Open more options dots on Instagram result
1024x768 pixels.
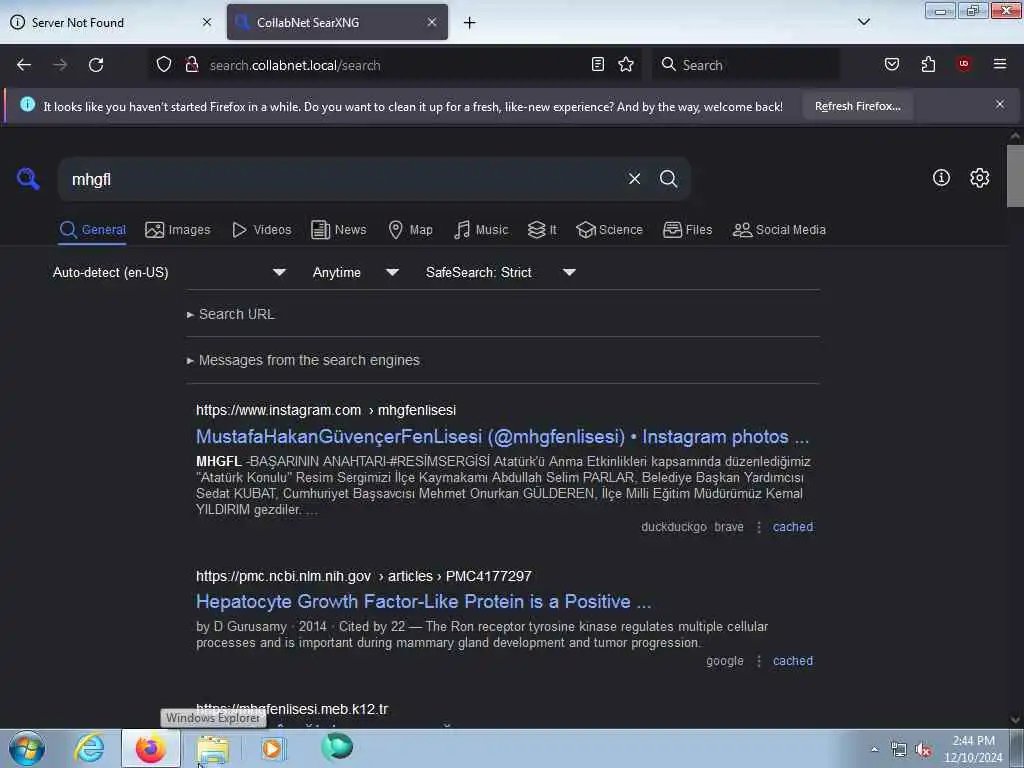pyautogui.click(x=758, y=527)
